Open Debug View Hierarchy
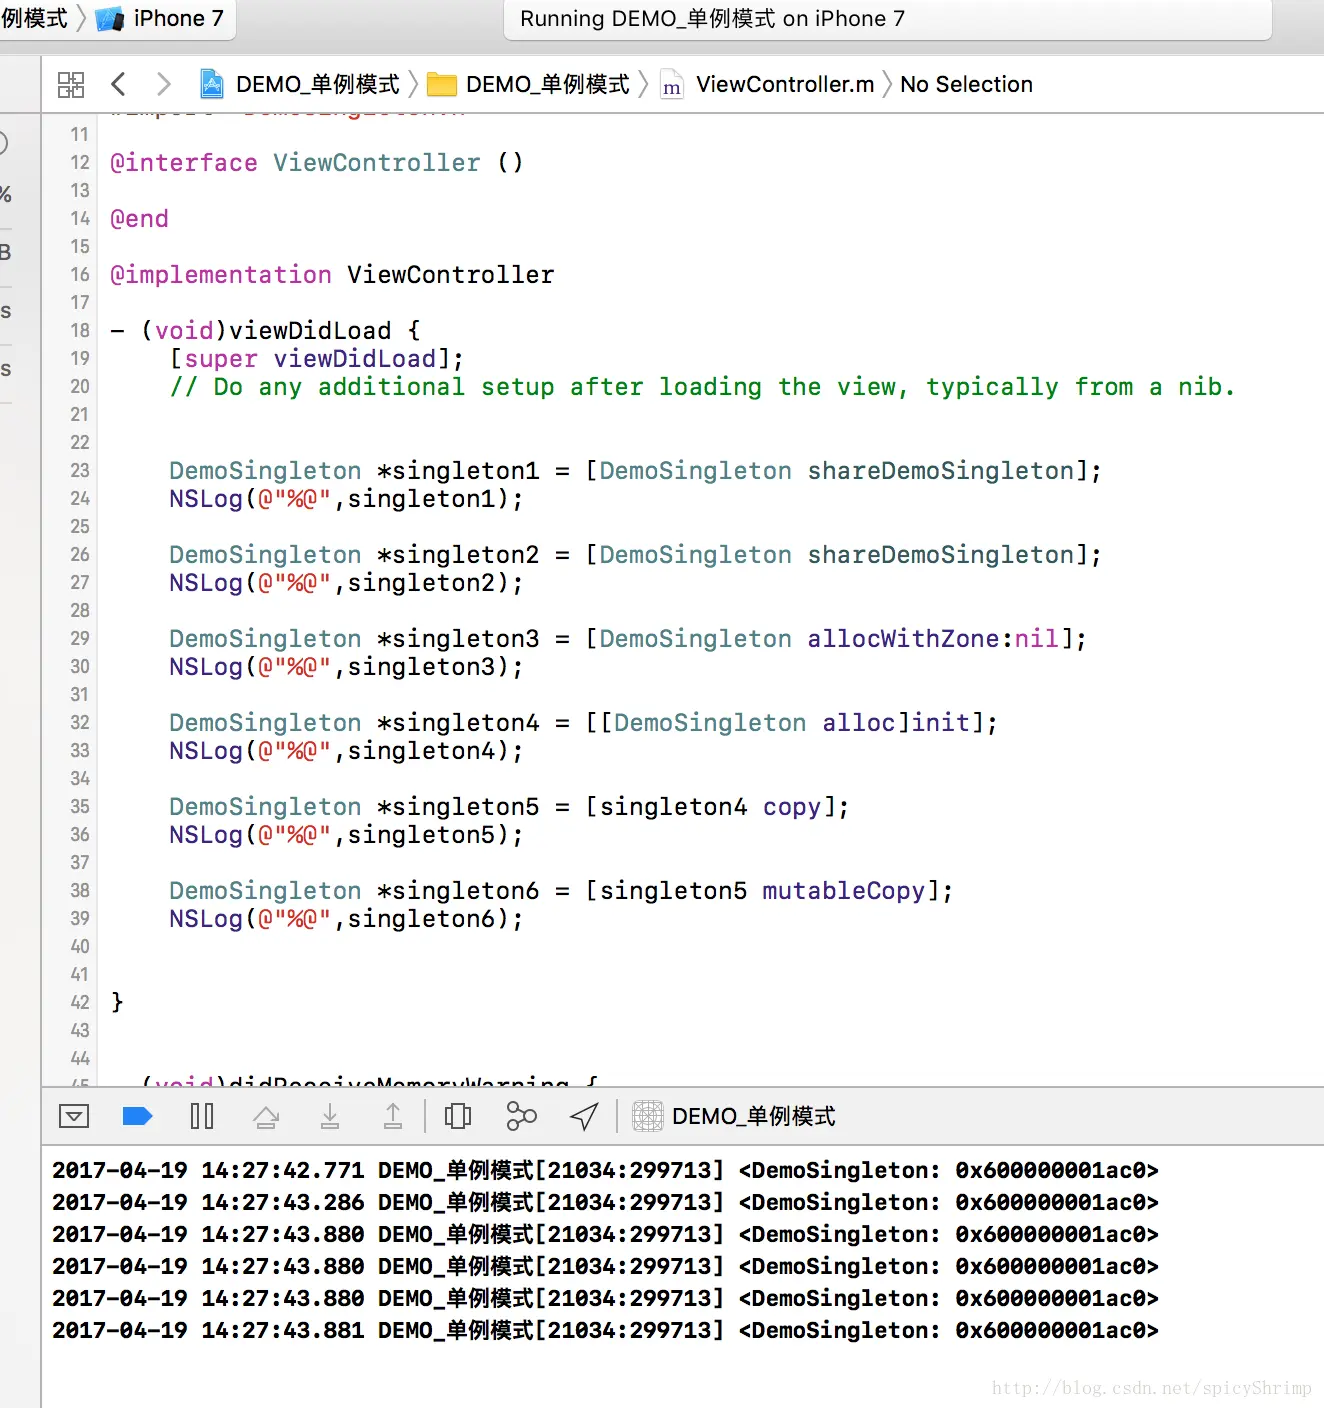1324x1408 pixels. 458,1116
